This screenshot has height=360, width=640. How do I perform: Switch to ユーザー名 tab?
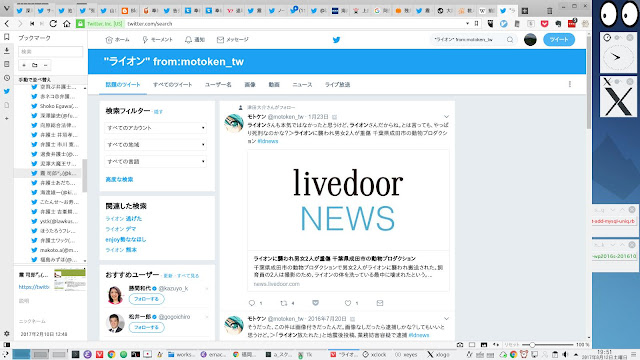pos(218,84)
